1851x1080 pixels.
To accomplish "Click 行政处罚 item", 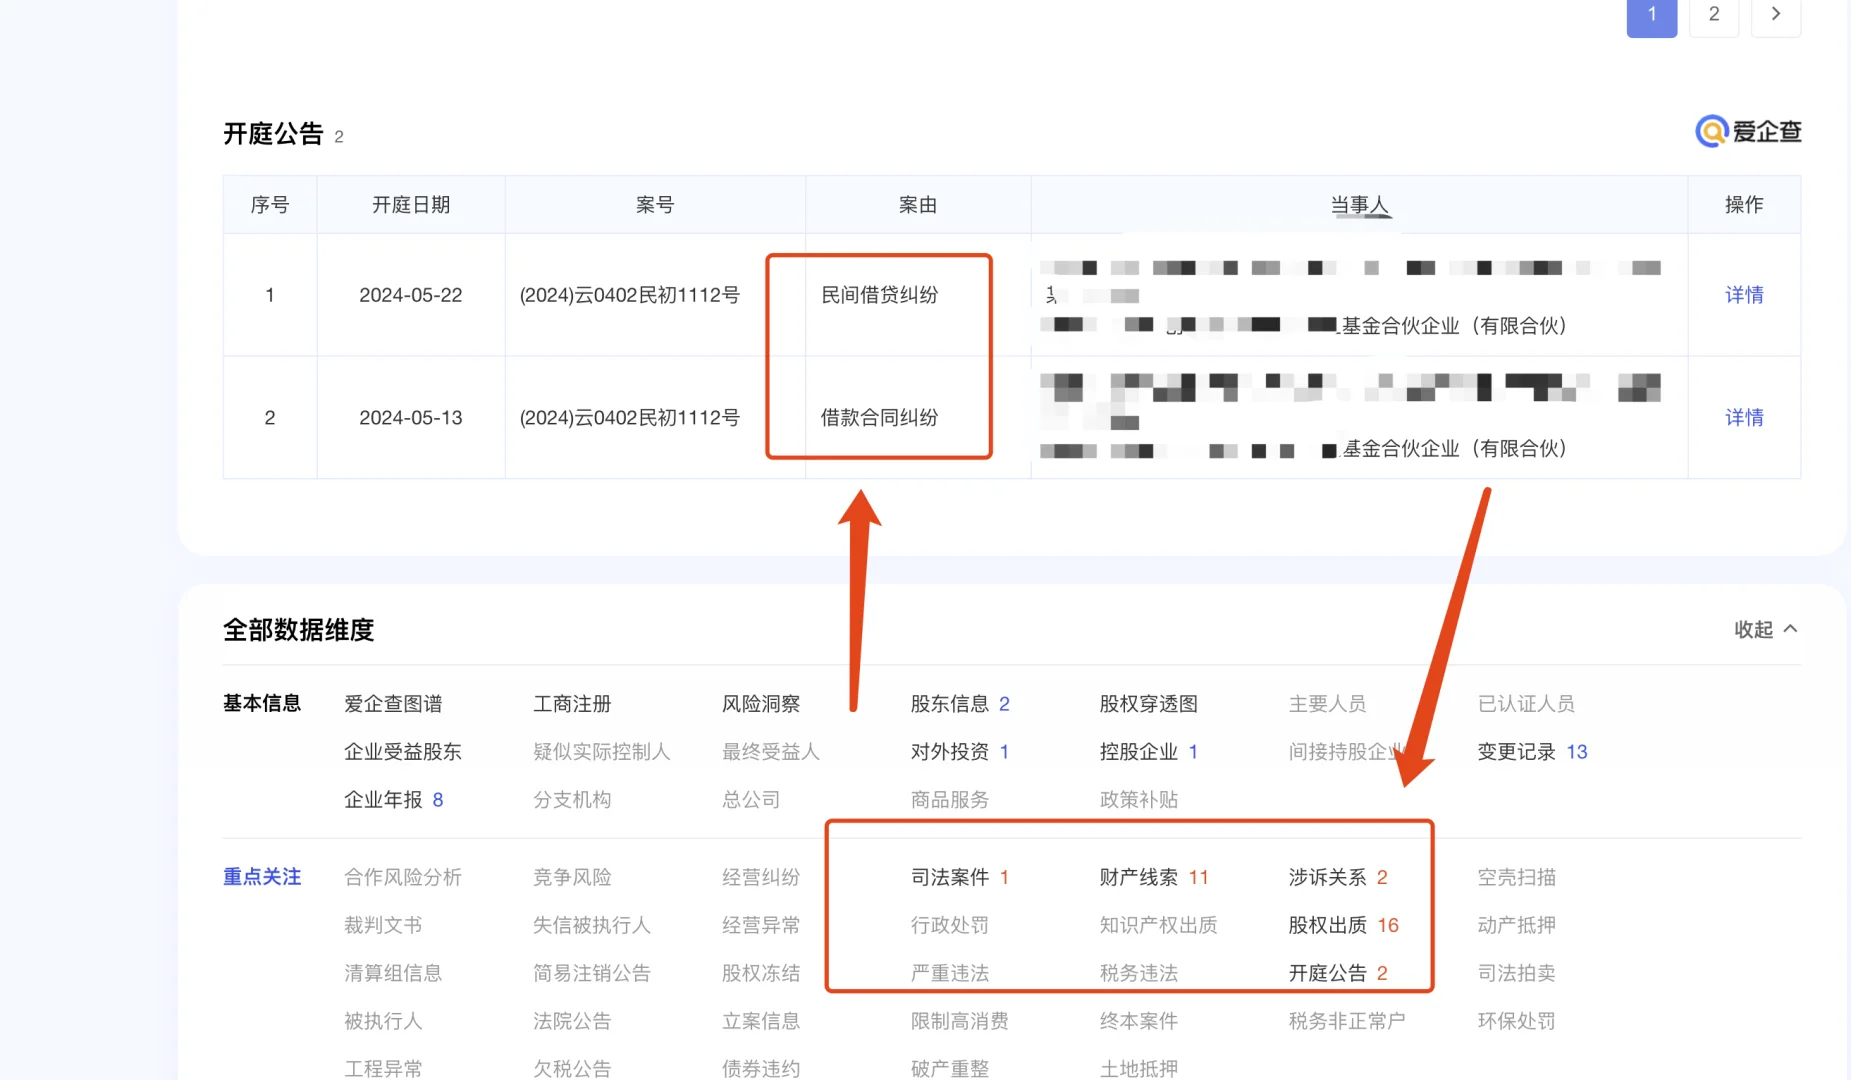I will coord(950,925).
